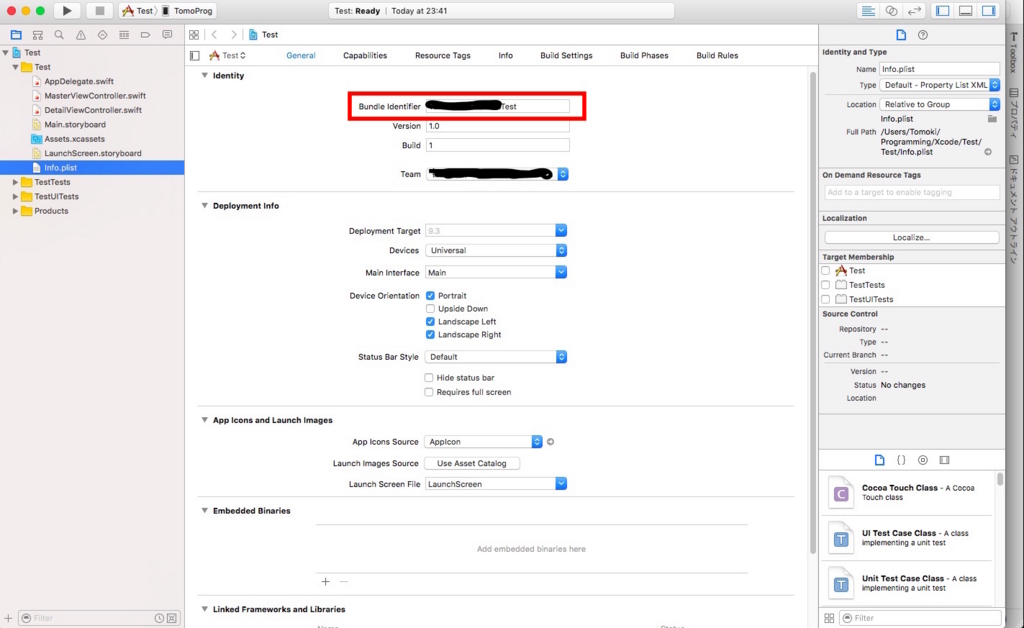The width and height of the screenshot is (1024, 628).
Task: Switch to the Version editor
Action: (914, 10)
